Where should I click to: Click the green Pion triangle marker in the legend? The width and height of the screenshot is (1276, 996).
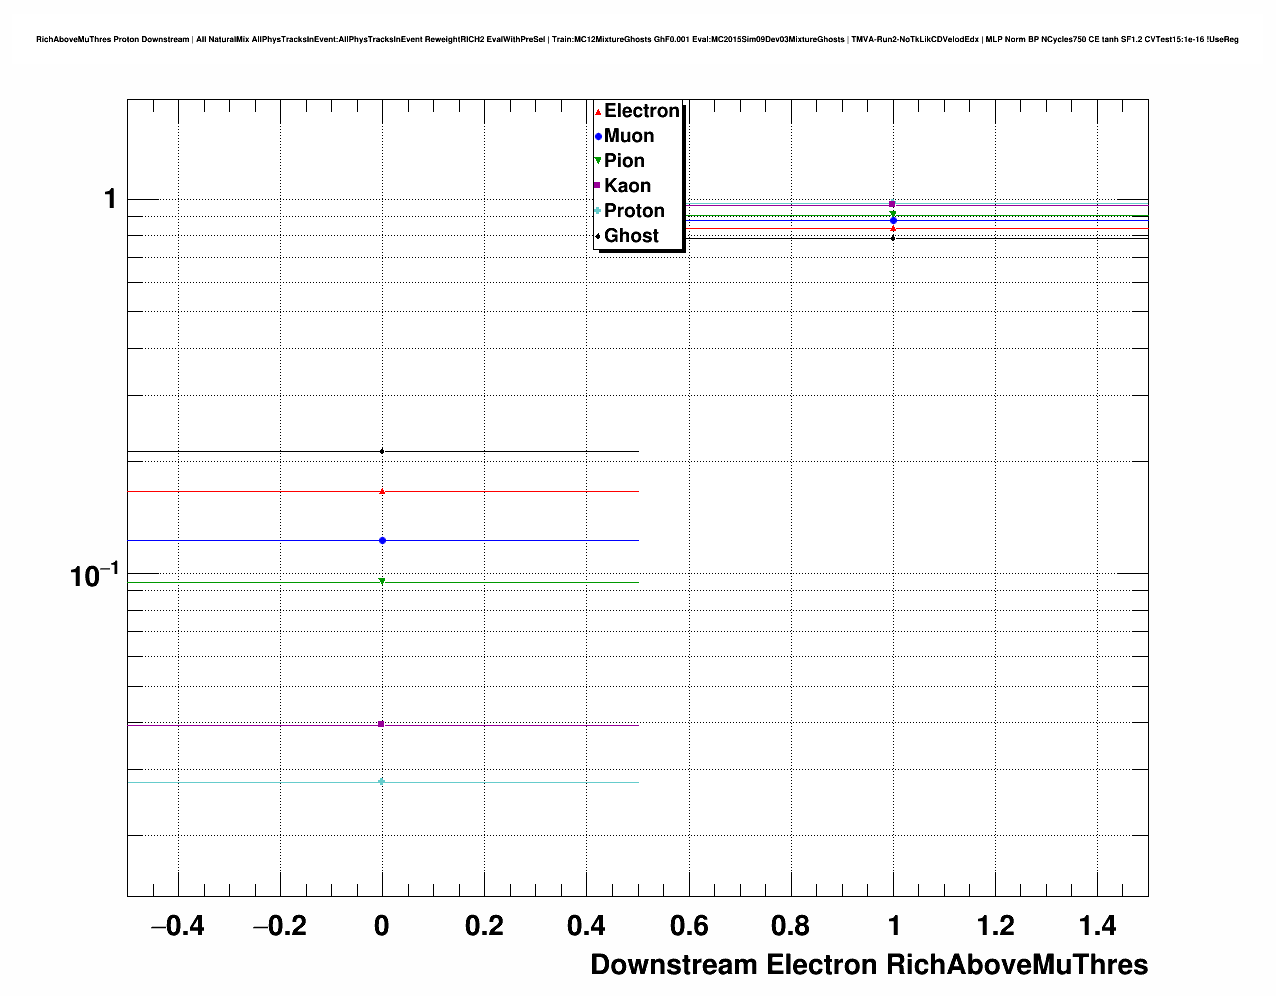click(598, 161)
